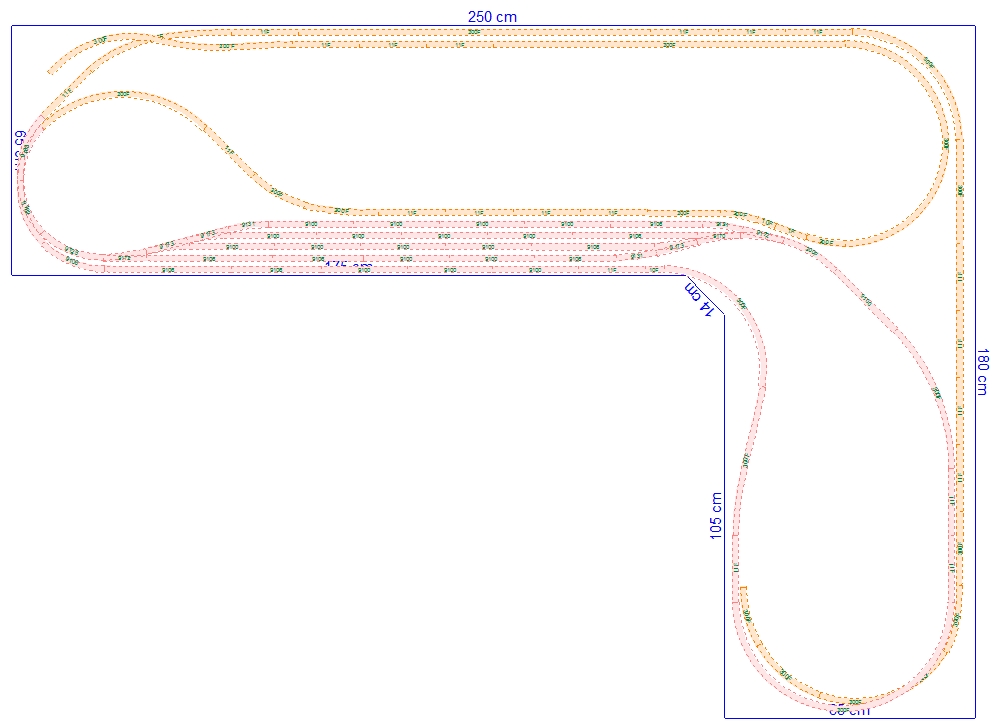
Task: Click the orange straight track below yard junction
Action: (500, 212)
